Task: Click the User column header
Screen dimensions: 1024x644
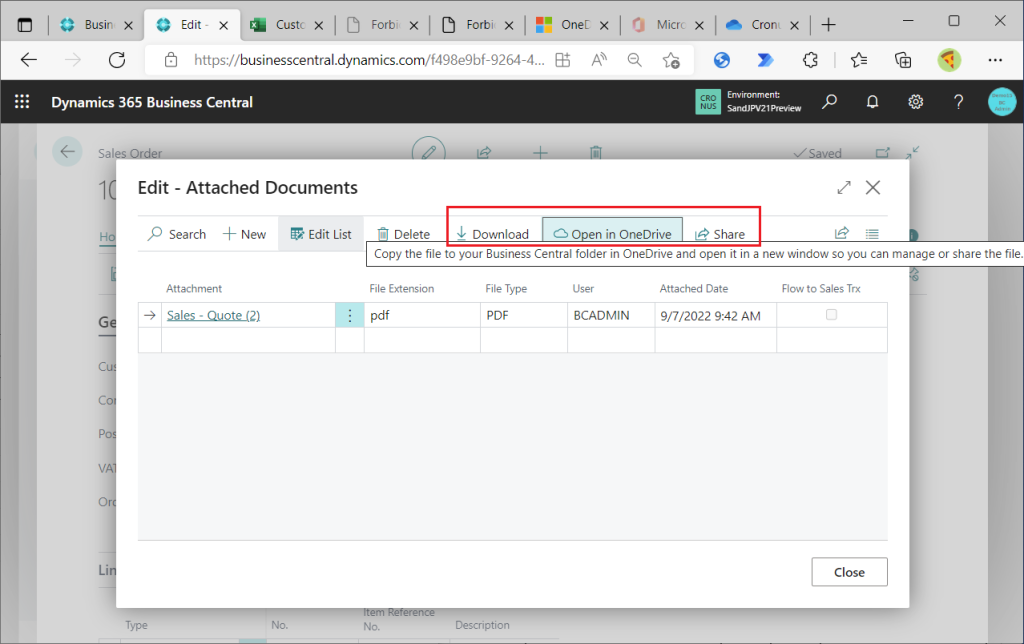Action: pyautogui.click(x=583, y=289)
